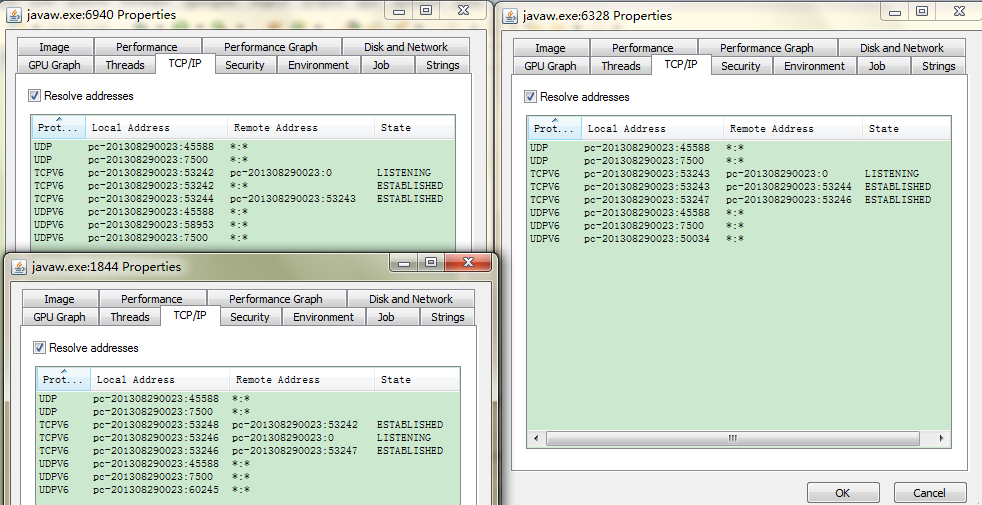Click horizontal scrollbar thumb in javaw.exe:6328 list
This screenshot has height=505, width=982.
tap(733, 439)
